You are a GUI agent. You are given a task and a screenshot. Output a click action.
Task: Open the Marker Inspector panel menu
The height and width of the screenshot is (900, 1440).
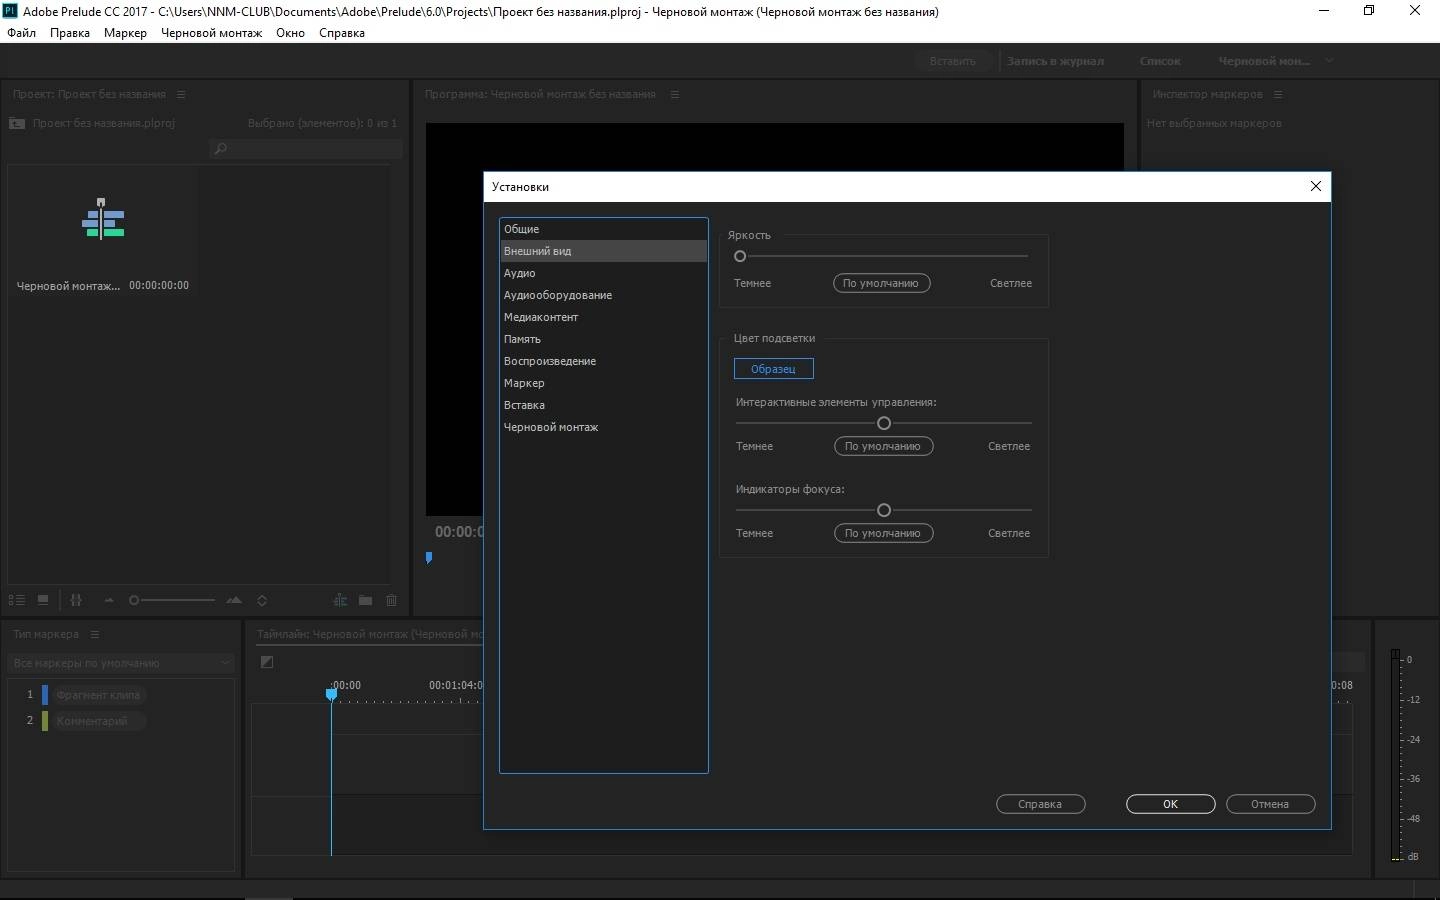click(1278, 94)
